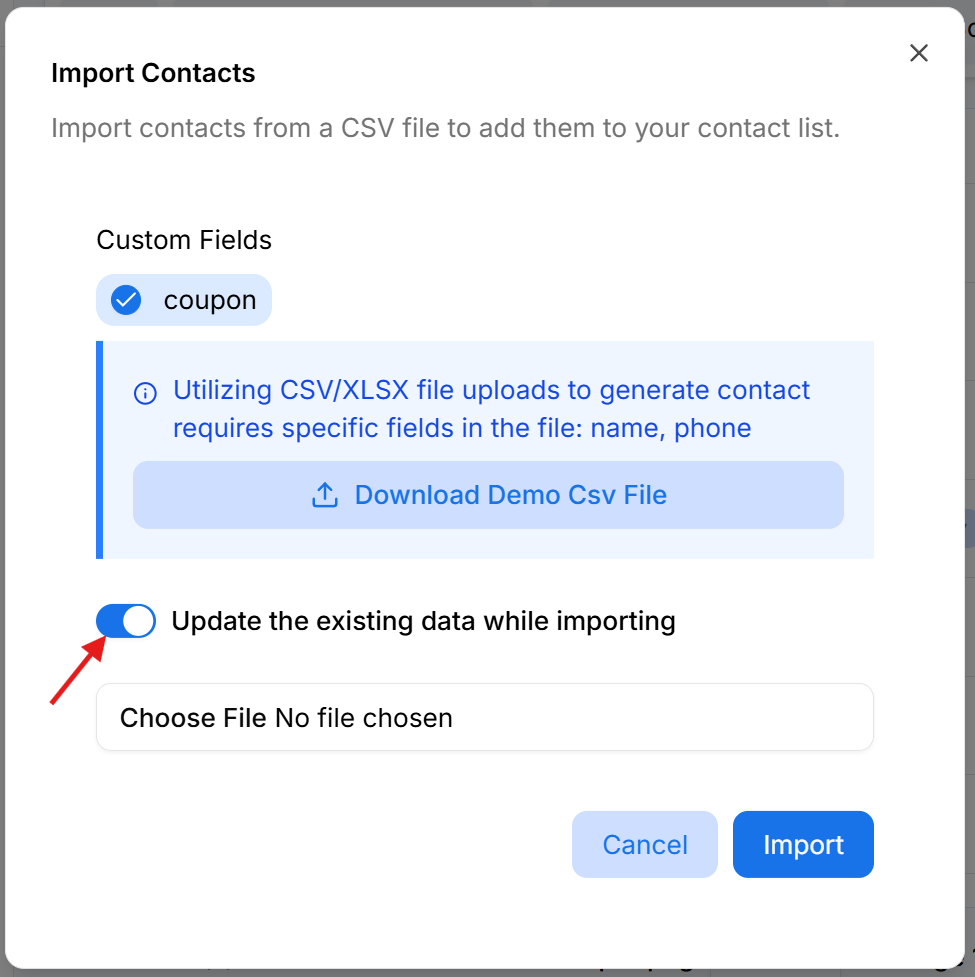Click the checkmark icon on the coupon chip

point(124,299)
